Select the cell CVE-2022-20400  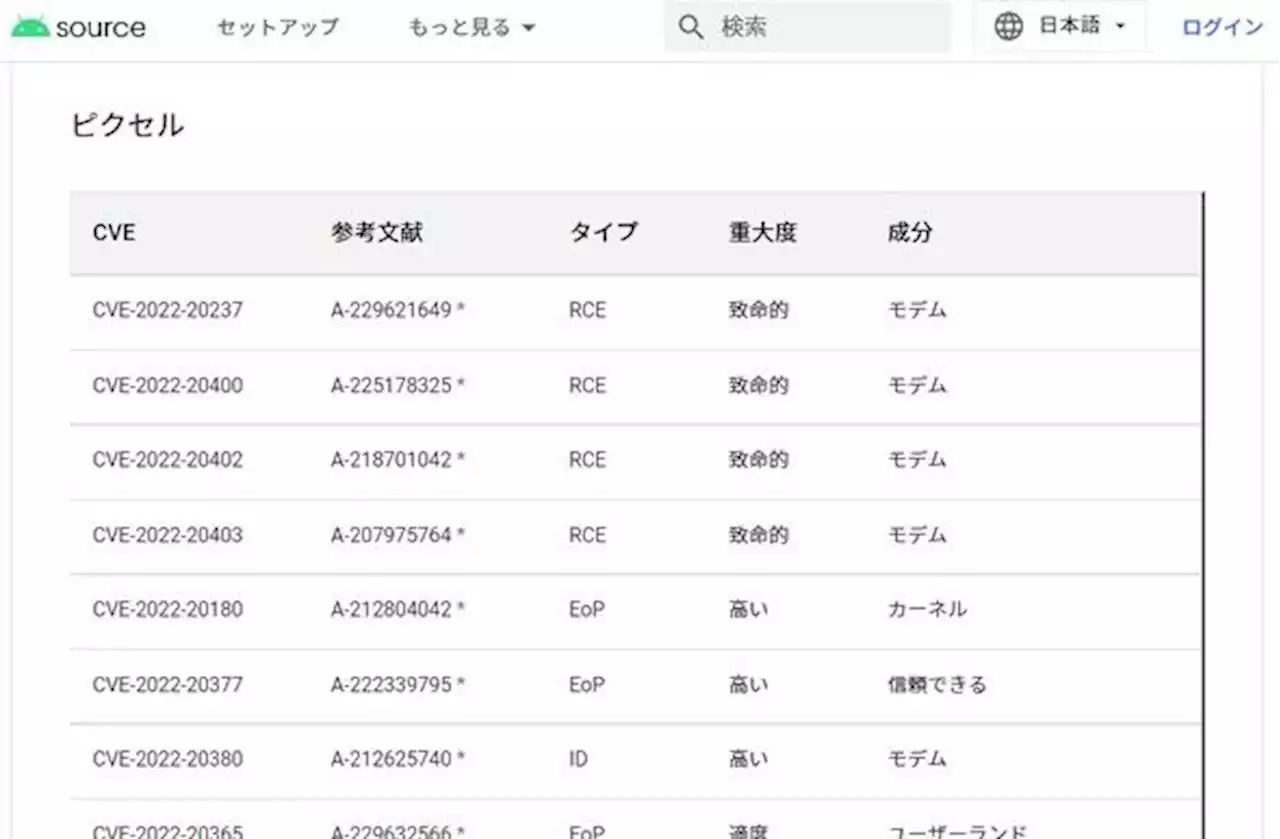168,385
